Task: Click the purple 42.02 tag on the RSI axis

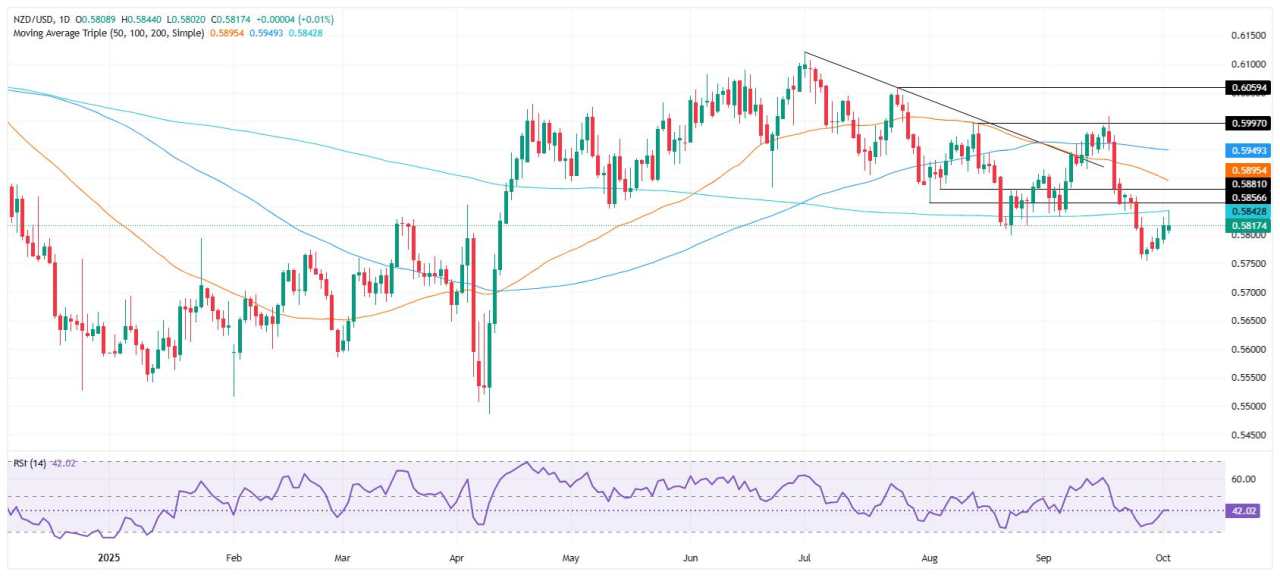Action: 1243,511
